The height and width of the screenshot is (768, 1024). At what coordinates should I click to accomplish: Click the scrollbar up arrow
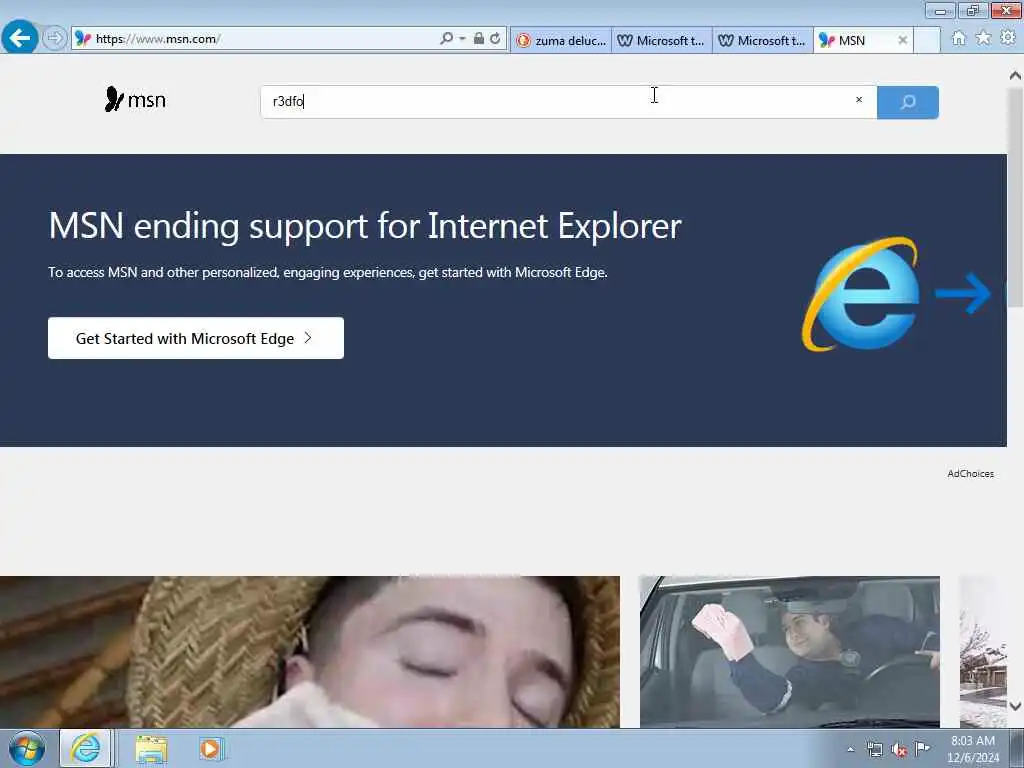click(x=1015, y=75)
